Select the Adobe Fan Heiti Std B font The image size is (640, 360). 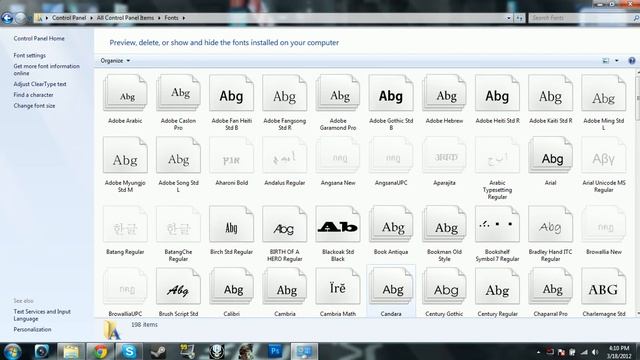tap(231, 93)
